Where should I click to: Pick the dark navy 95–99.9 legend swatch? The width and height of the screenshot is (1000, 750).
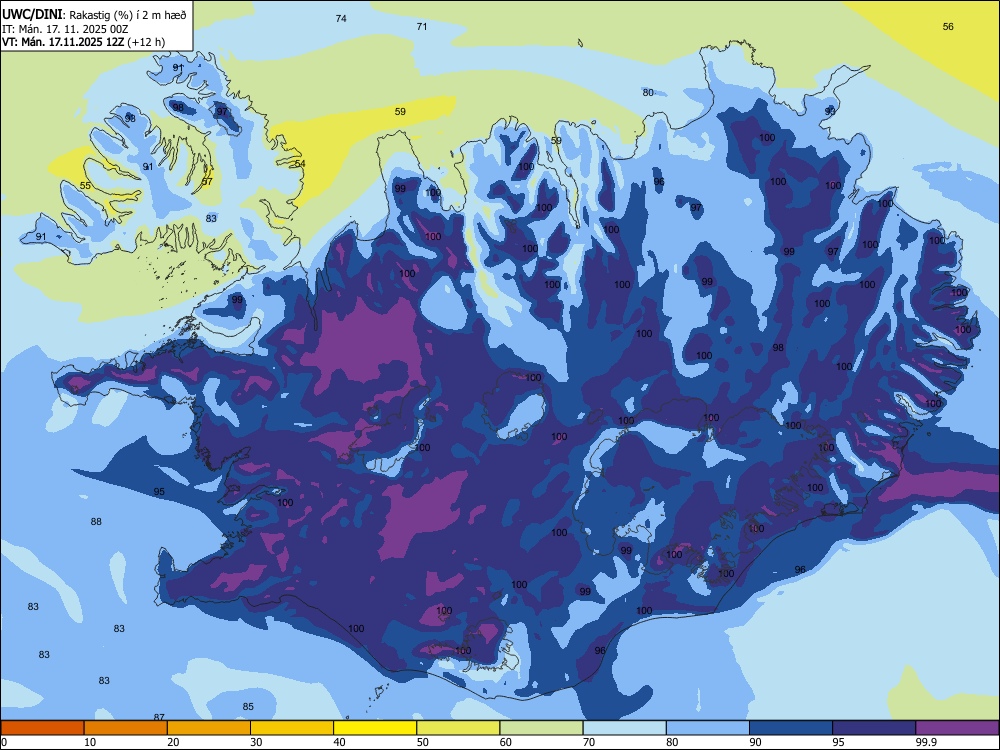[874, 728]
